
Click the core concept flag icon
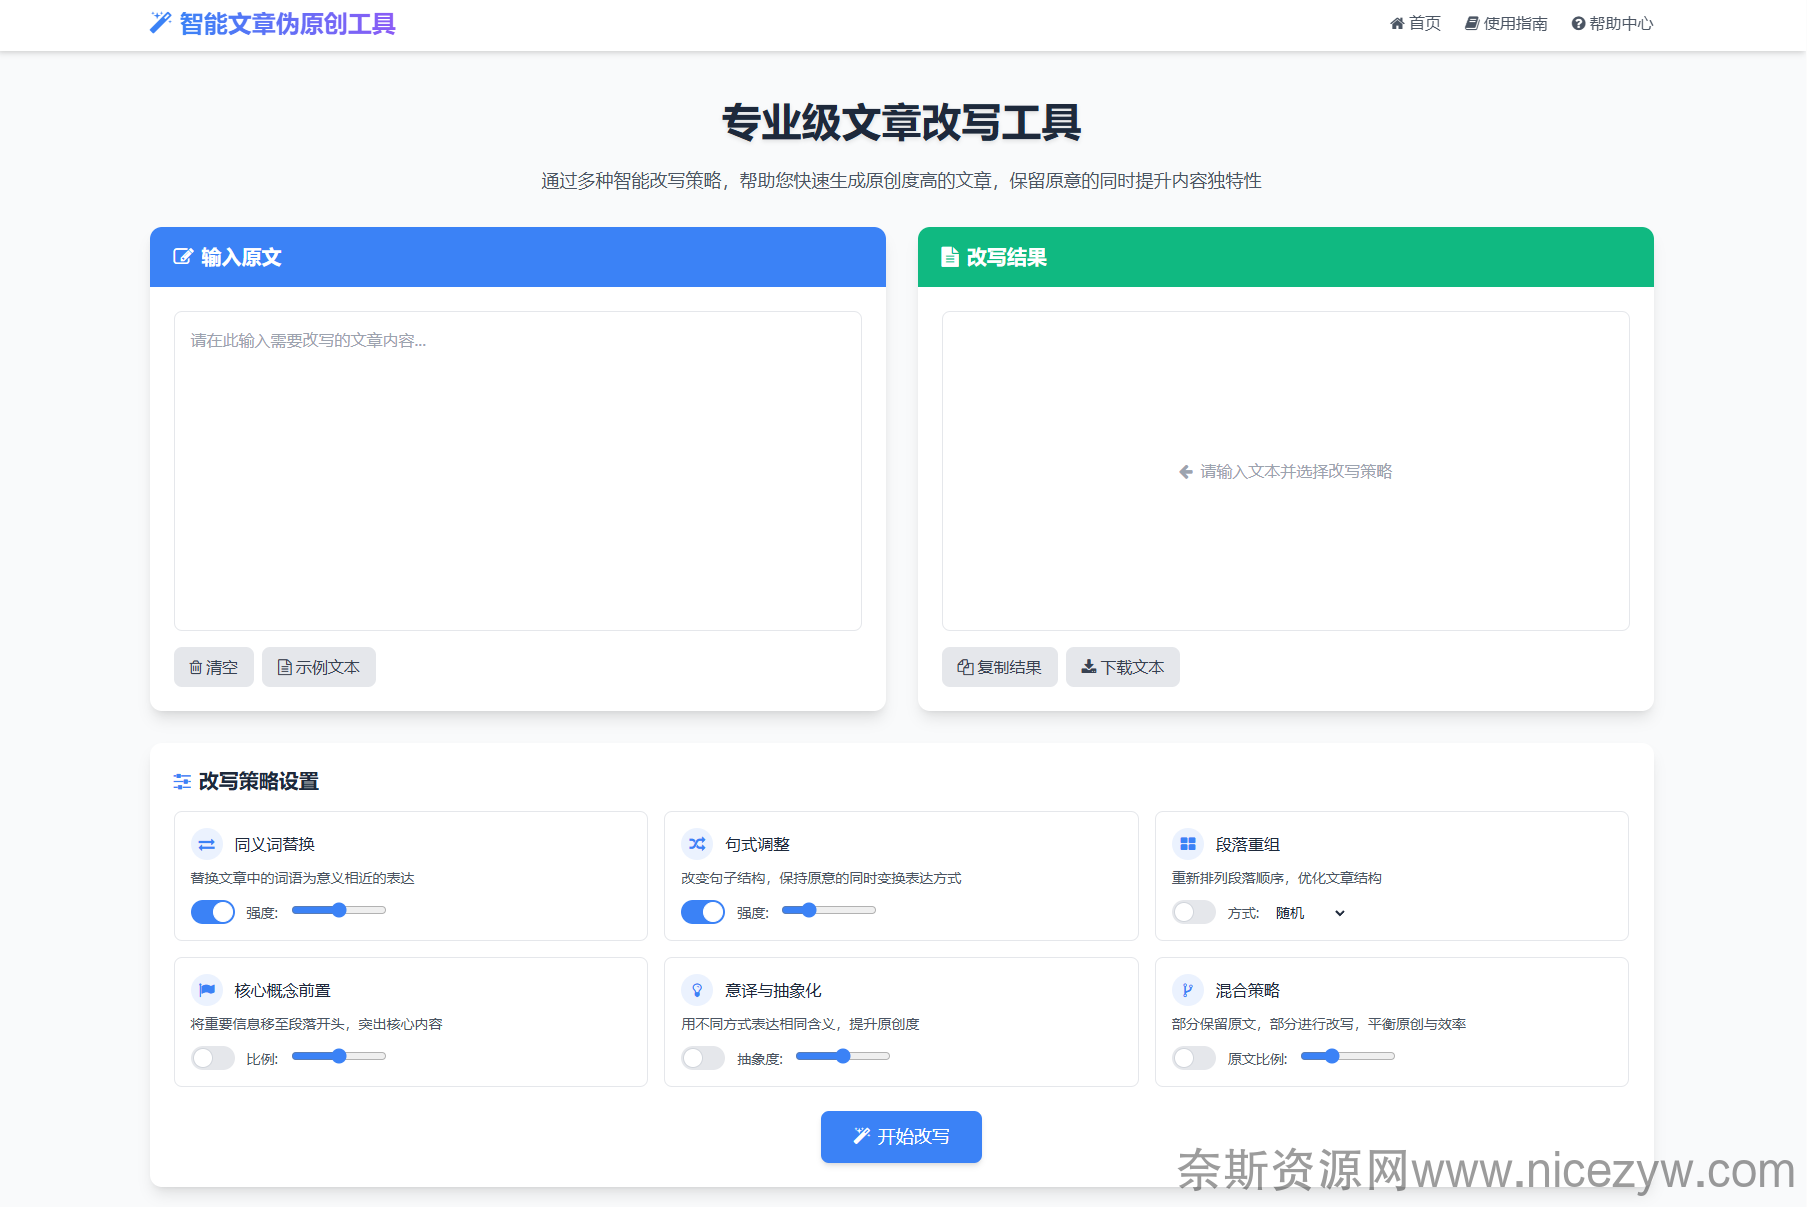click(x=207, y=990)
